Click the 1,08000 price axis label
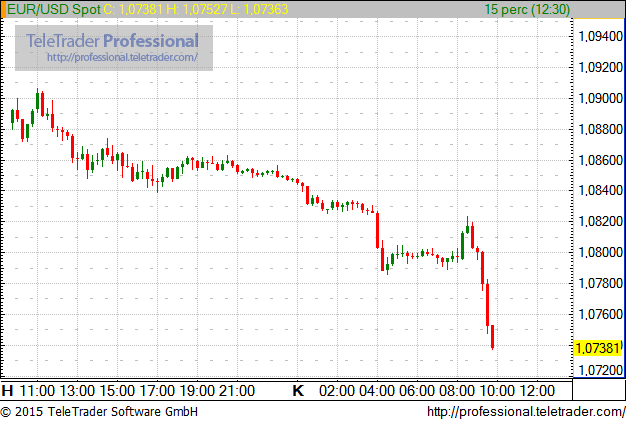 (600, 252)
